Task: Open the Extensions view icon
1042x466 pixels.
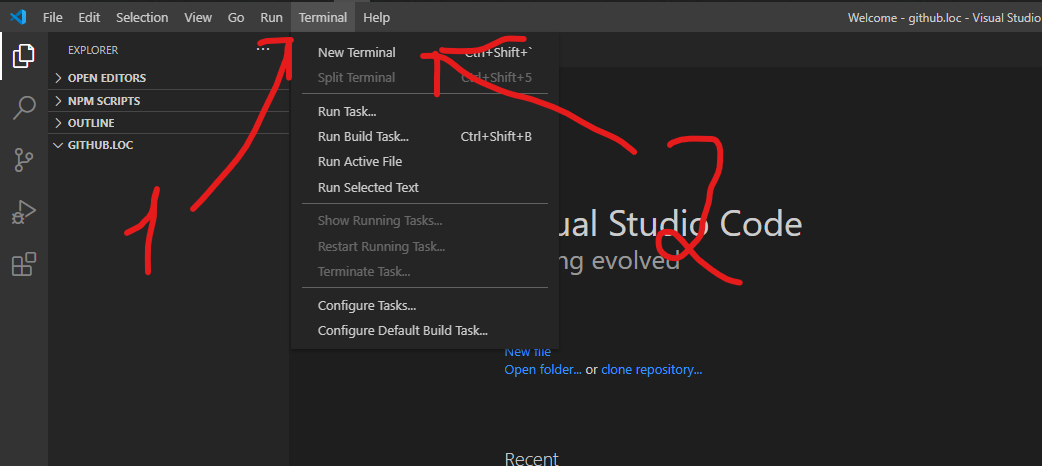Action: (24, 265)
